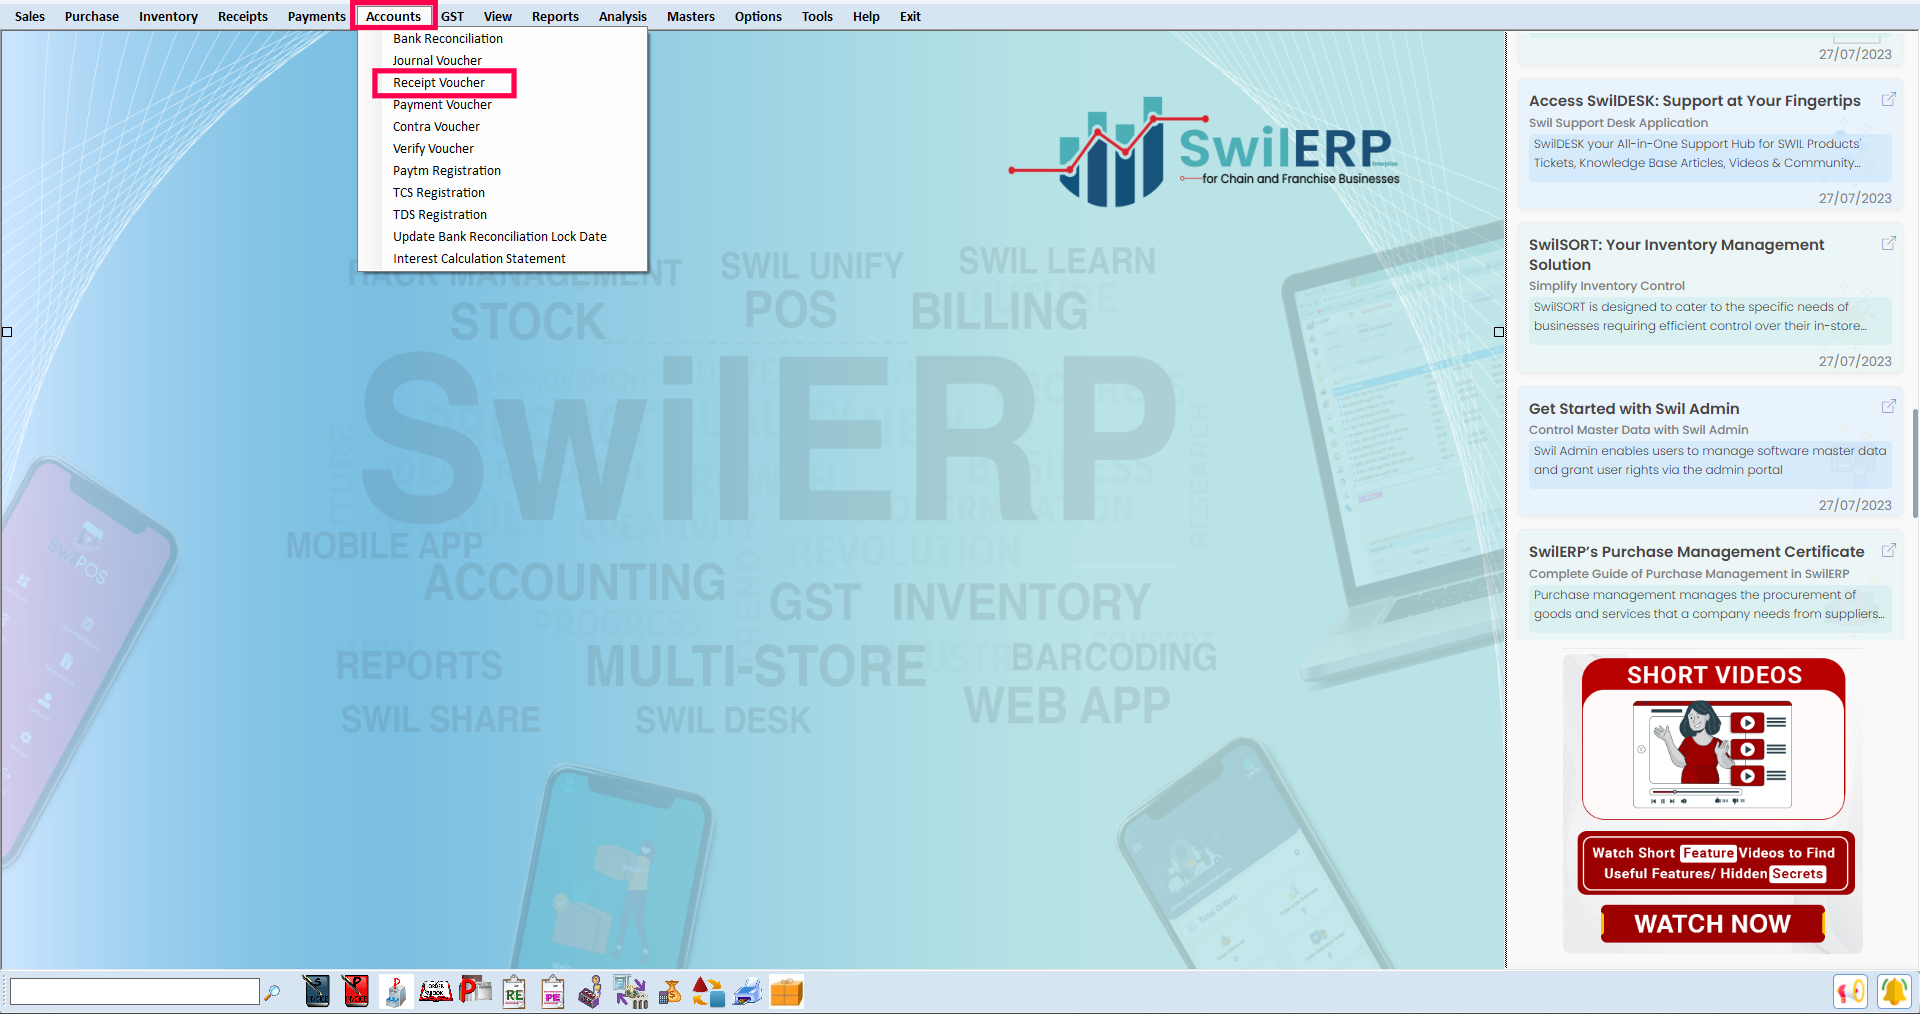The height and width of the screenshot is (1014, 1920).
Task: Click the shapes conversion icon
Action: 708,991
